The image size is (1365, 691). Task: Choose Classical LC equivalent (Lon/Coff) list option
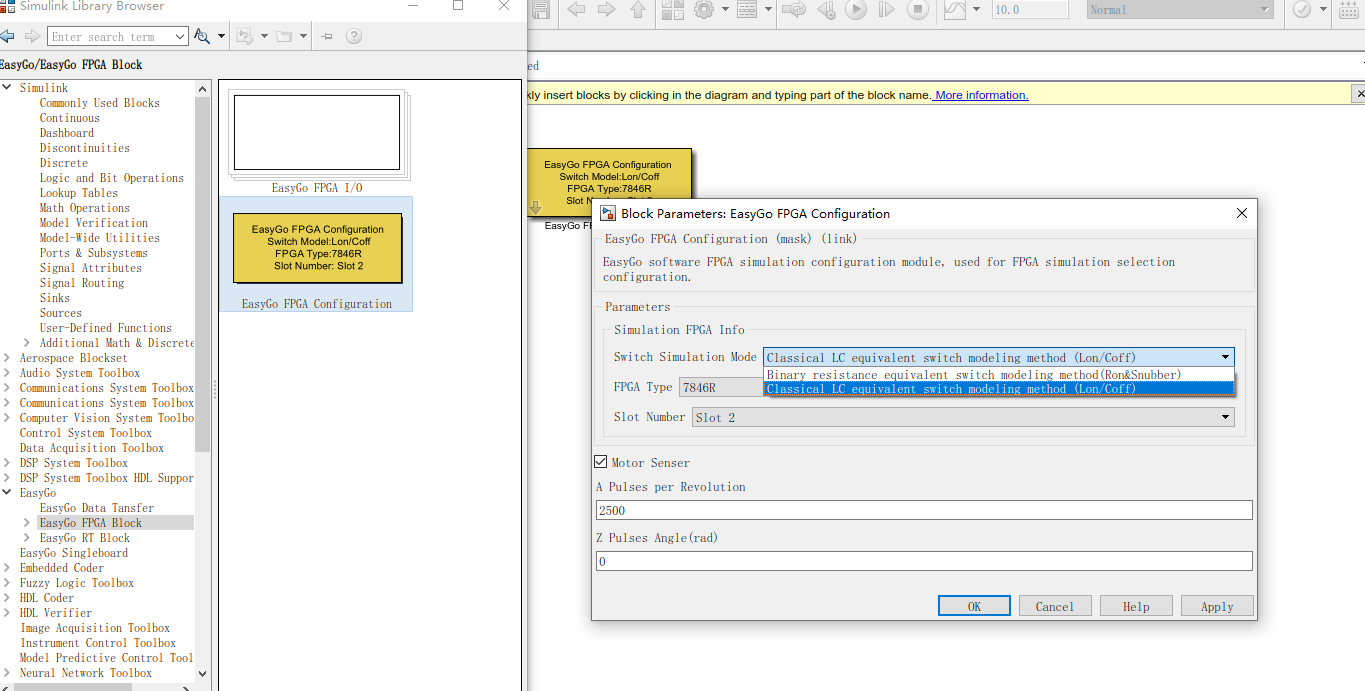(x=998, y=389)
